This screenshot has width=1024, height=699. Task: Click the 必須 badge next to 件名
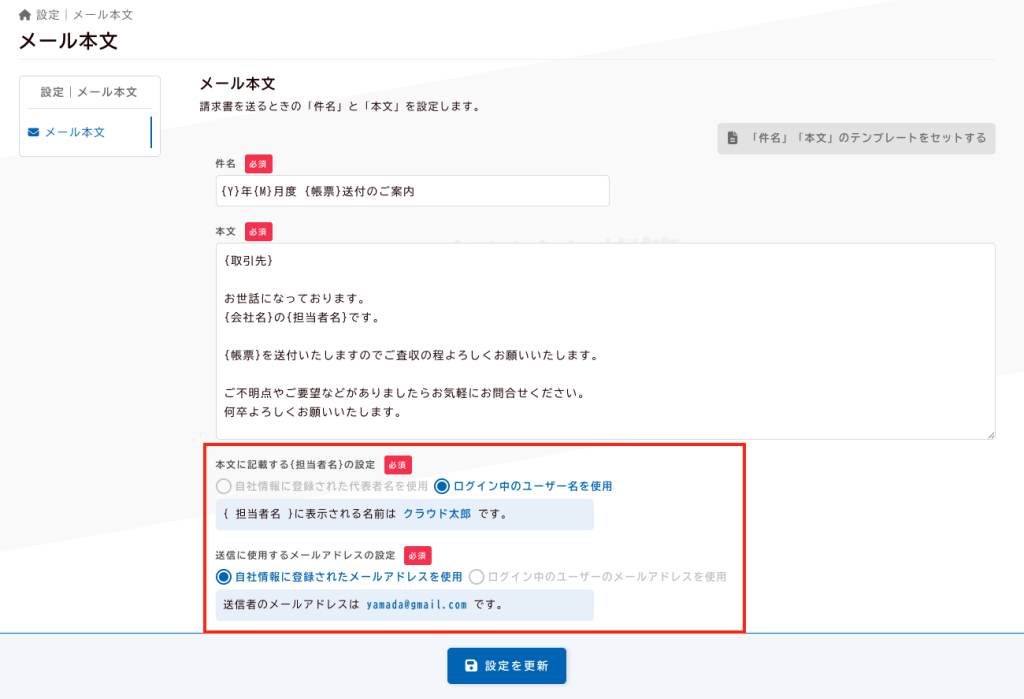pos(258,163)
